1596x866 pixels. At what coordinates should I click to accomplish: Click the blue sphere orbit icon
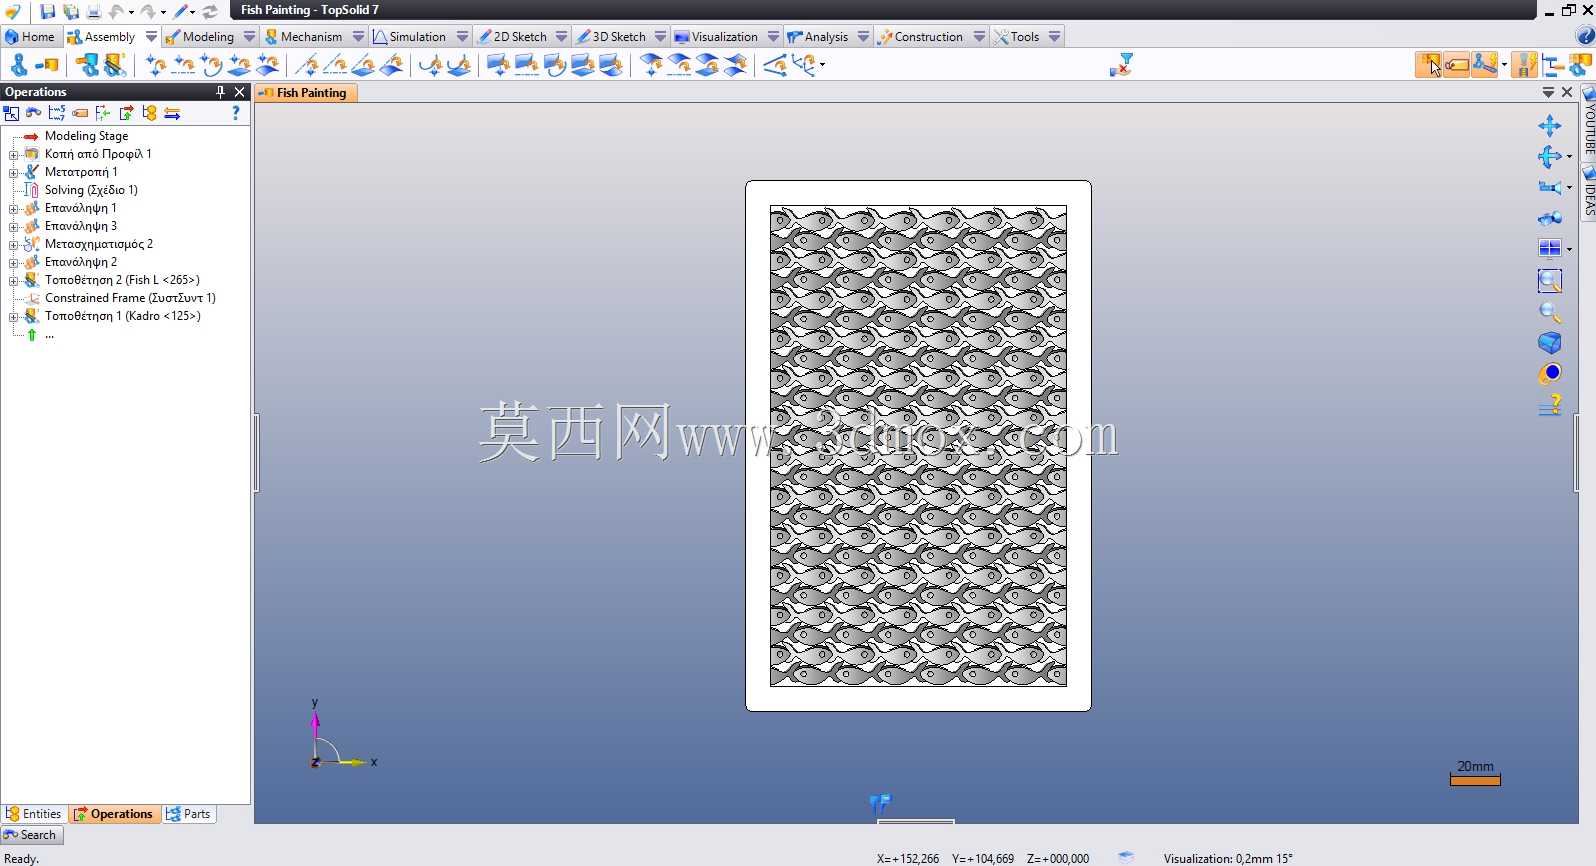pyautogui.click(x=1550, y=374)
